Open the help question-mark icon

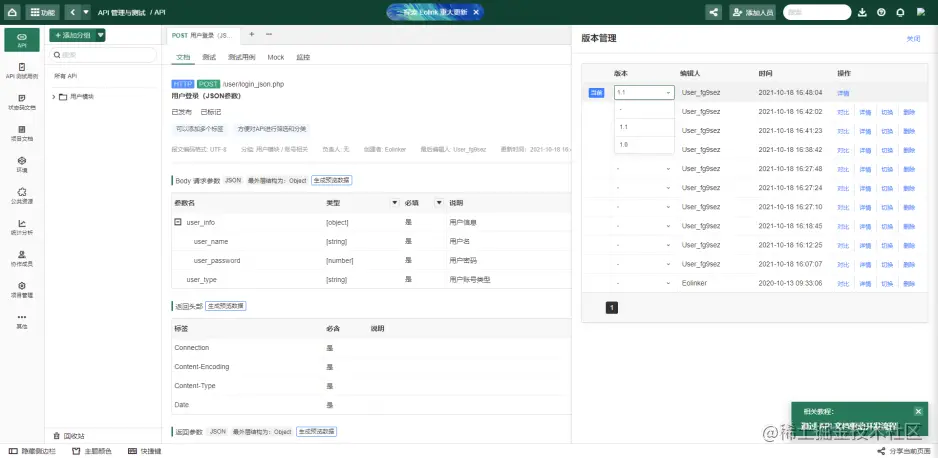[x=881, y=12]
